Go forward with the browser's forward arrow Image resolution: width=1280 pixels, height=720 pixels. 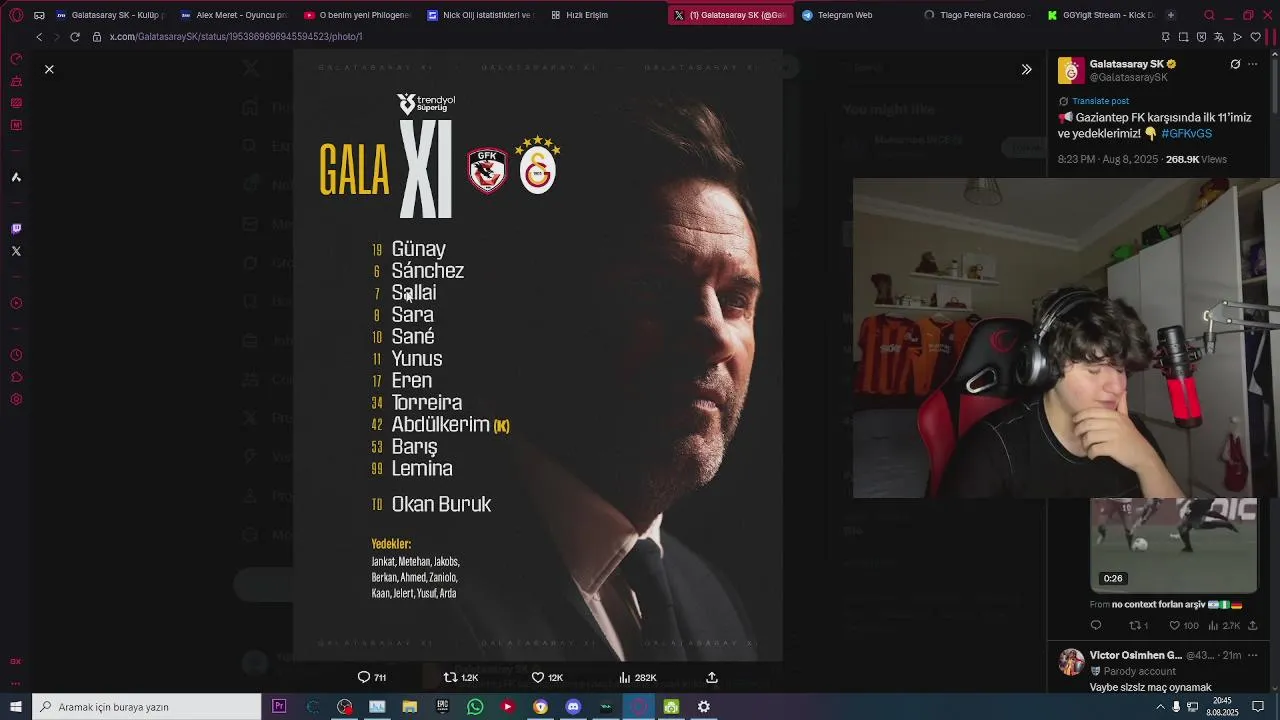(x=56, y=37)
